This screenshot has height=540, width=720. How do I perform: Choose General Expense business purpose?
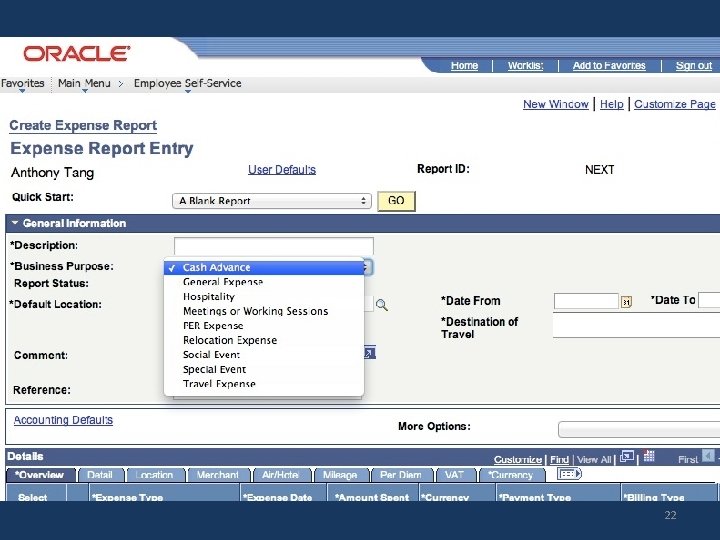[264, 282]
